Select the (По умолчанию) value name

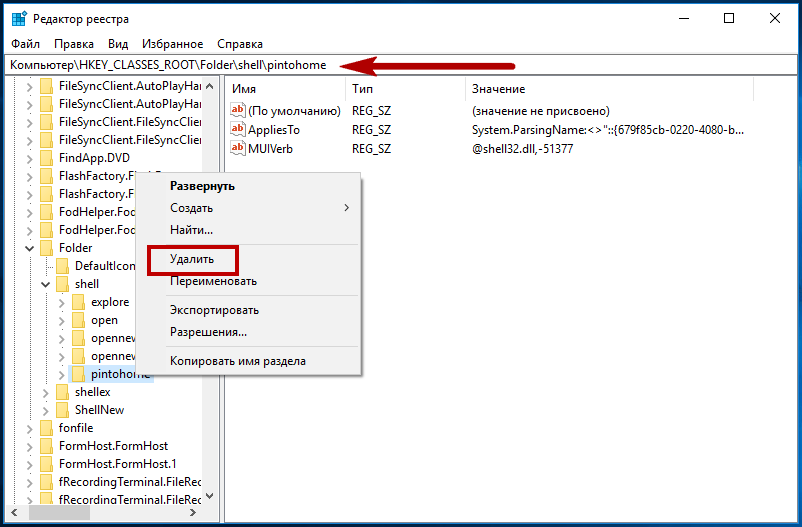294,111
